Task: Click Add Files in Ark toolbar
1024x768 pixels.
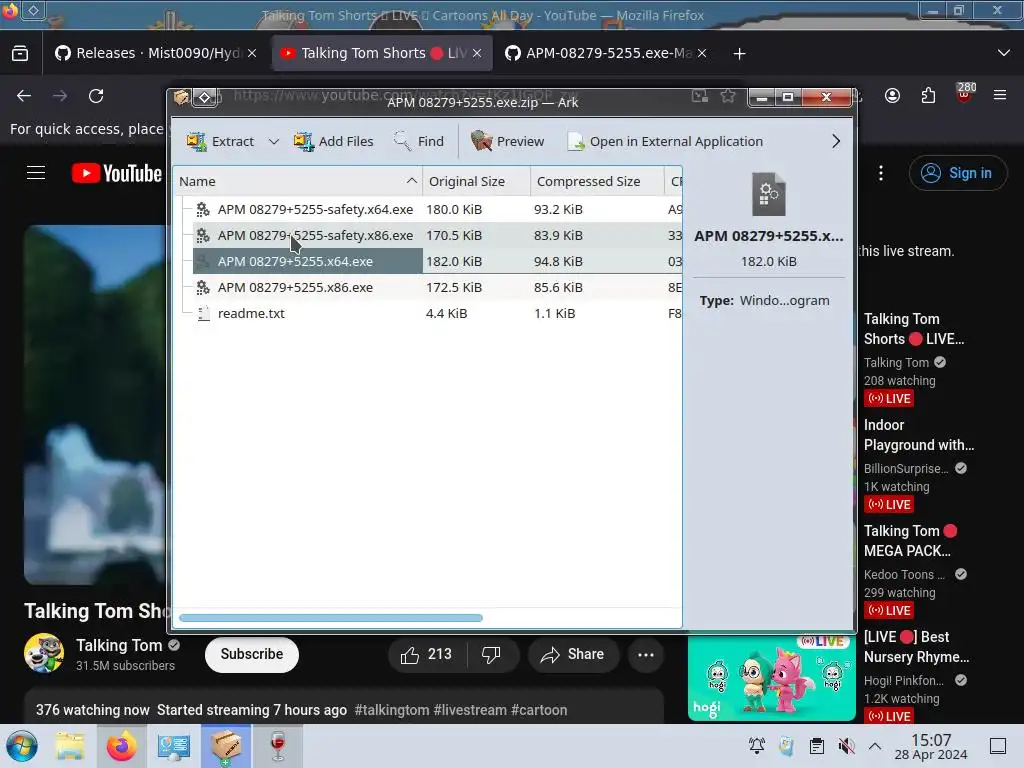Action: coord(333,141)
